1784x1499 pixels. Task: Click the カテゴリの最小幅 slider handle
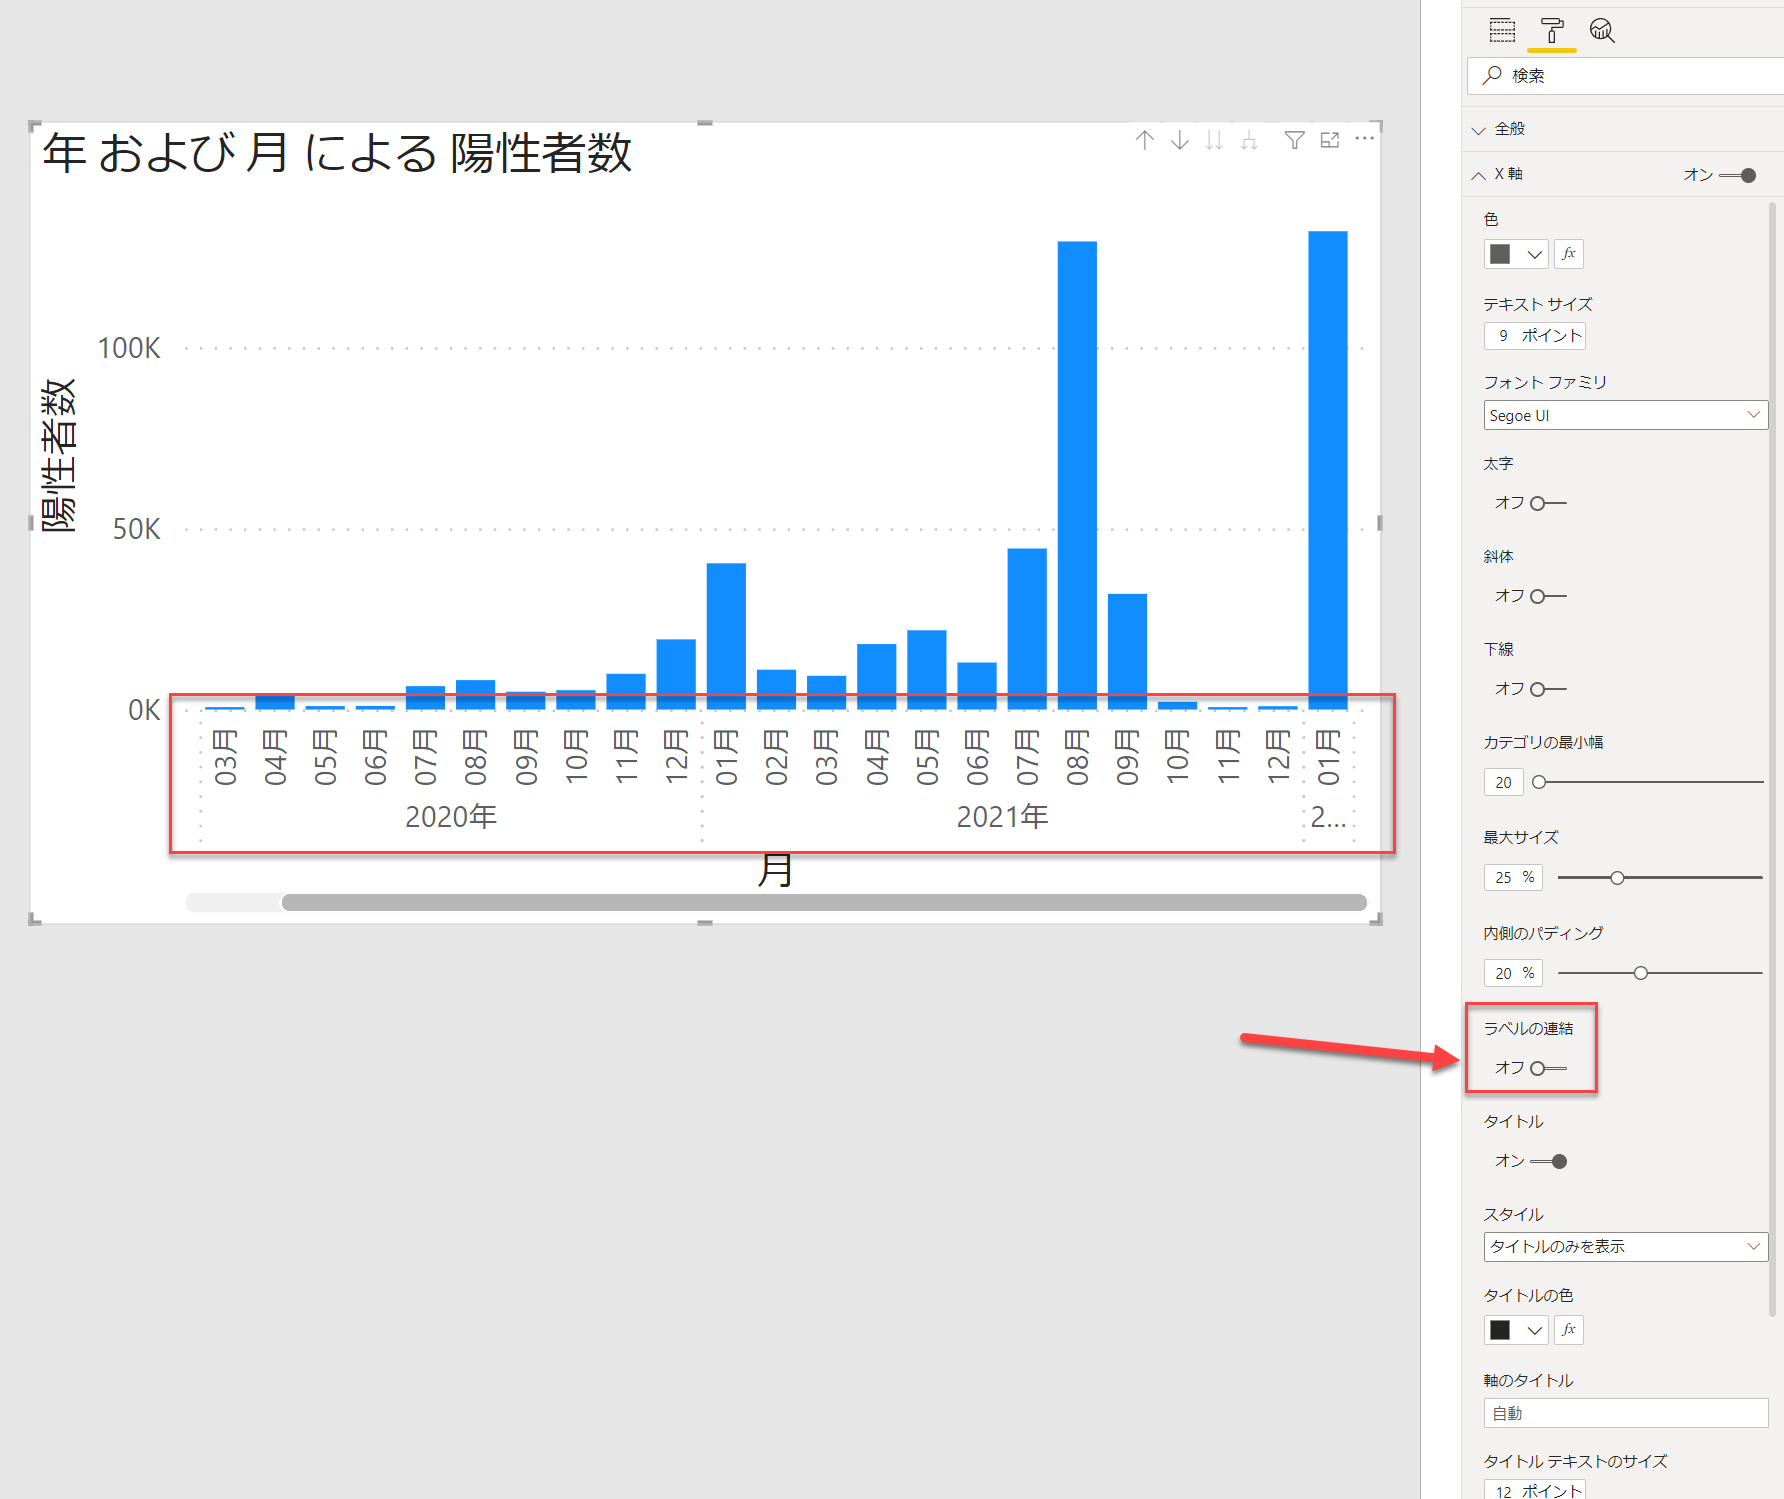coord(1539,782)
